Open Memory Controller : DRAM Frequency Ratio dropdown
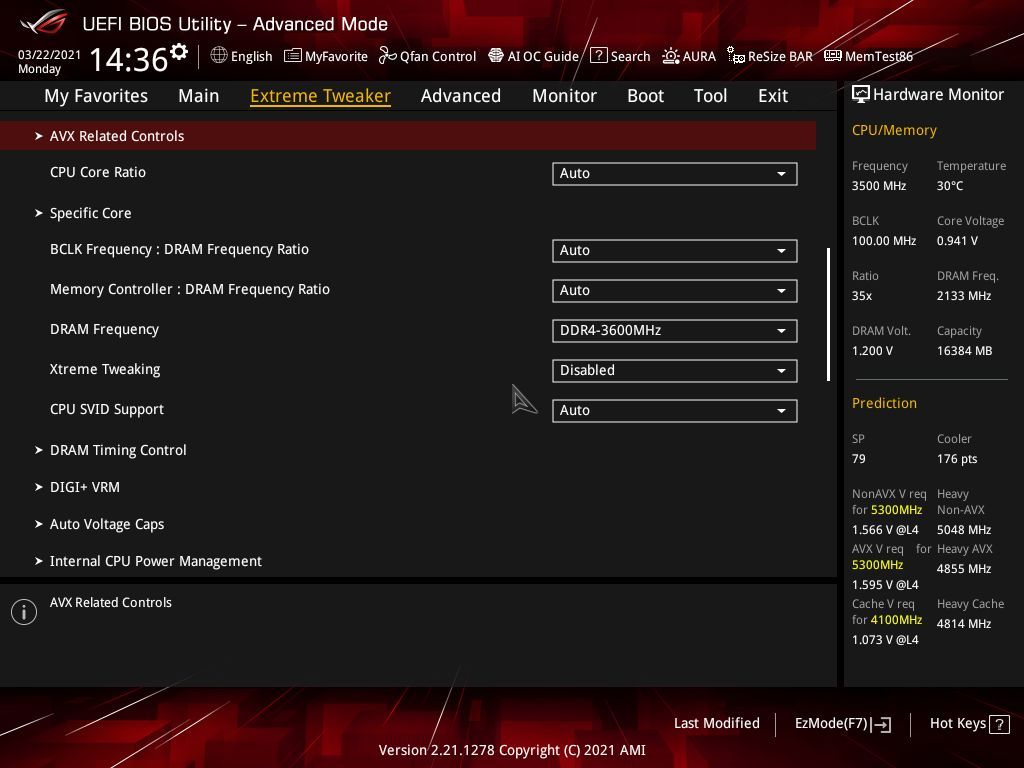 (675, 291)
